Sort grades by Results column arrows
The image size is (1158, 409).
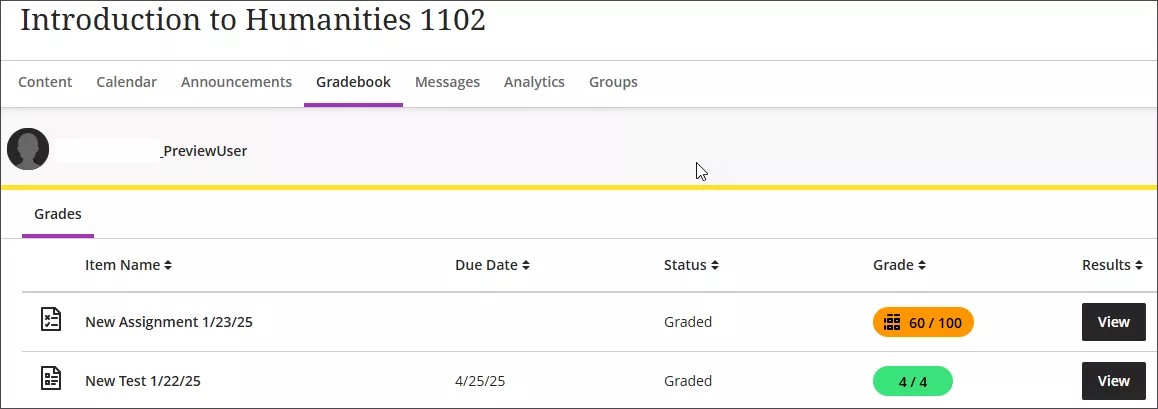[1139, 266]
